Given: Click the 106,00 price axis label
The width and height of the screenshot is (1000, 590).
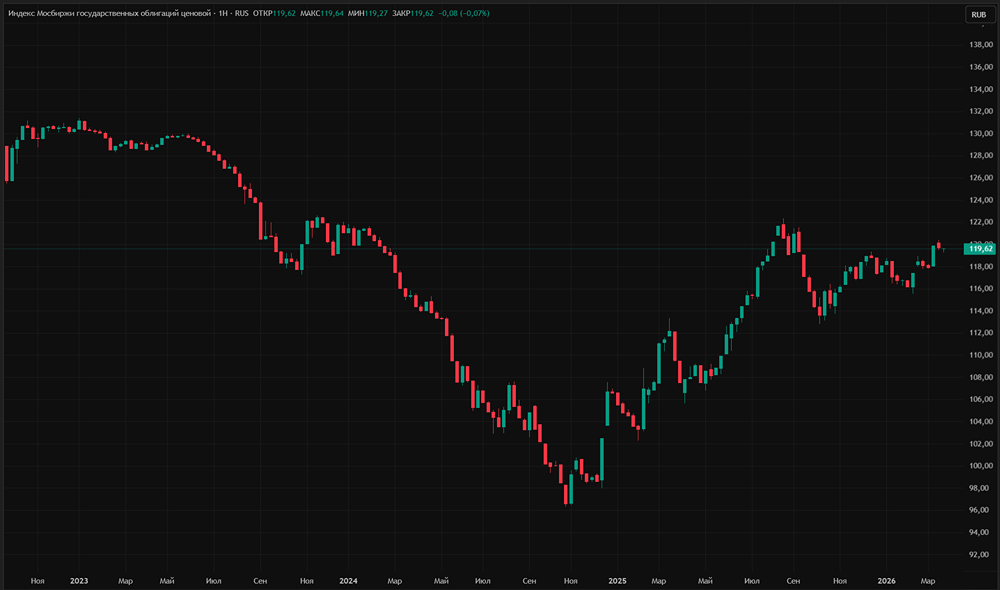Looking at the screenshot, I should coord(981,399).
